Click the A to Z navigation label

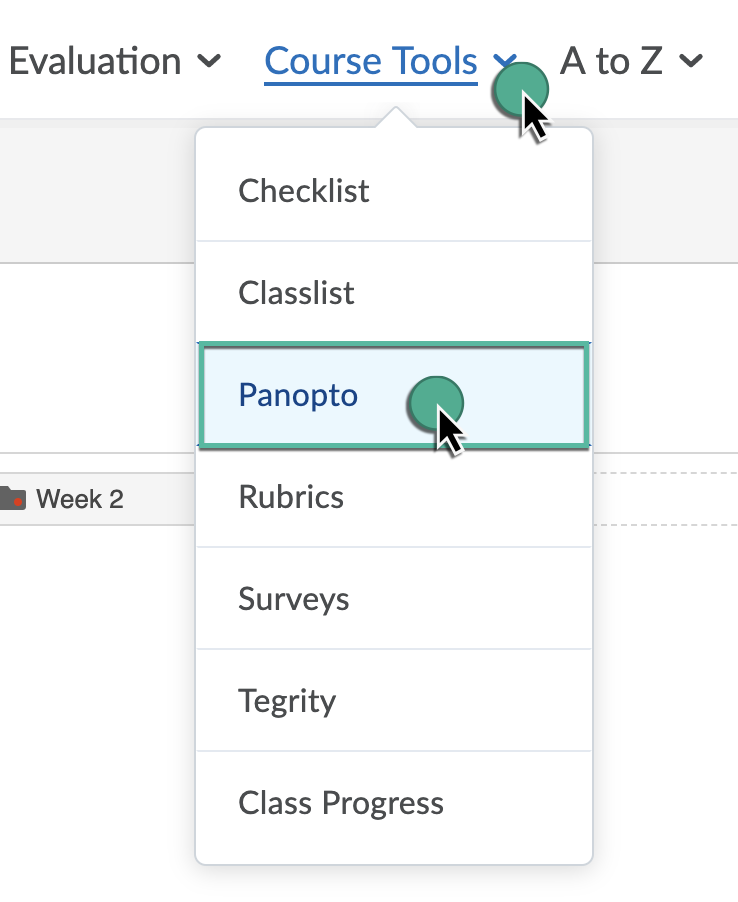(611, 62)
